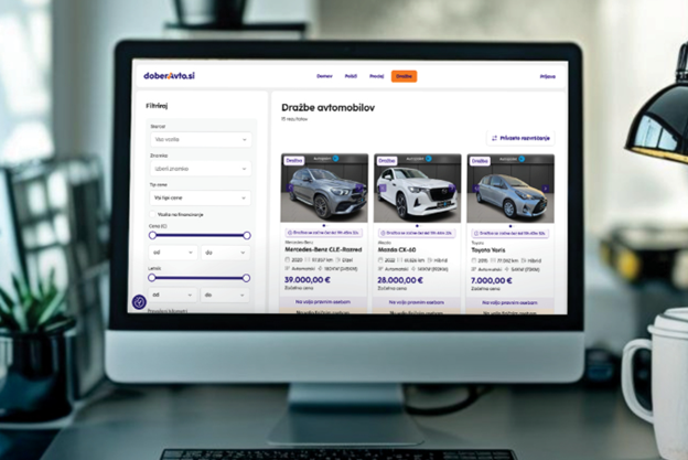688x460 pixels.
Task: Open the Vsa vozila dropdown
Action: coord(201,139)
